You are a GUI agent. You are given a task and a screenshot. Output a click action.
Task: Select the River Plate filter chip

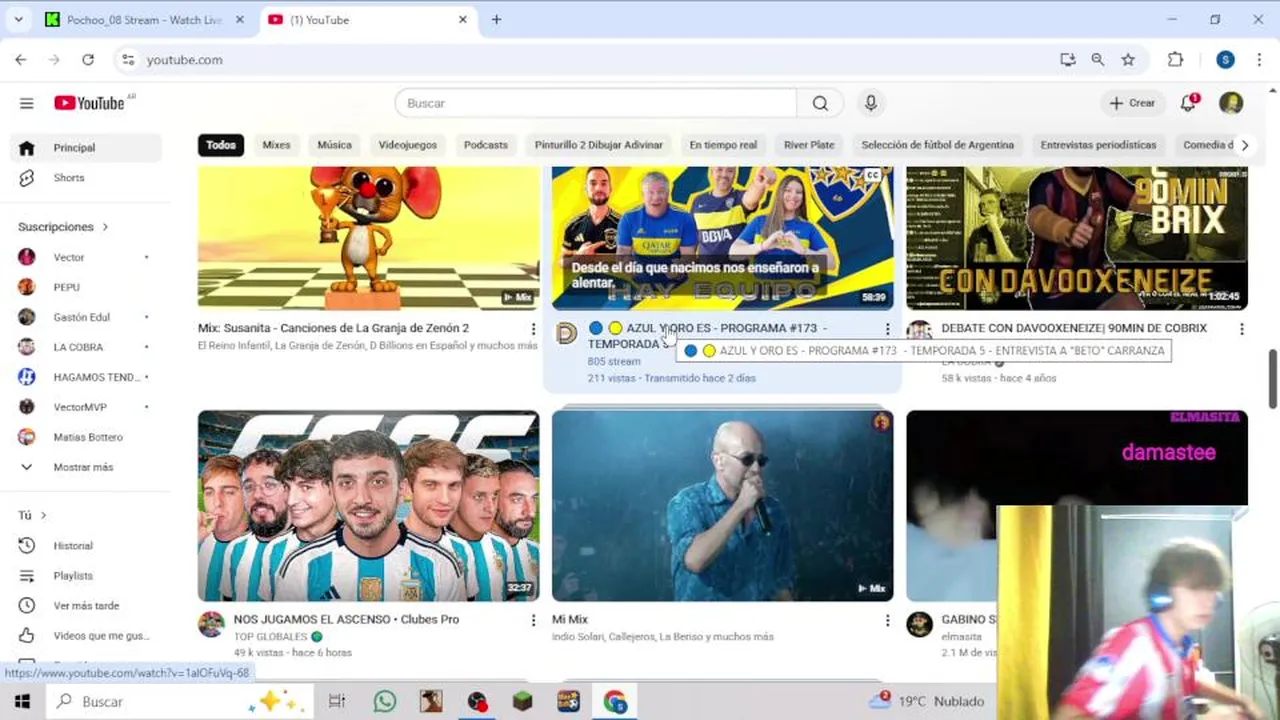coord(809,145)
